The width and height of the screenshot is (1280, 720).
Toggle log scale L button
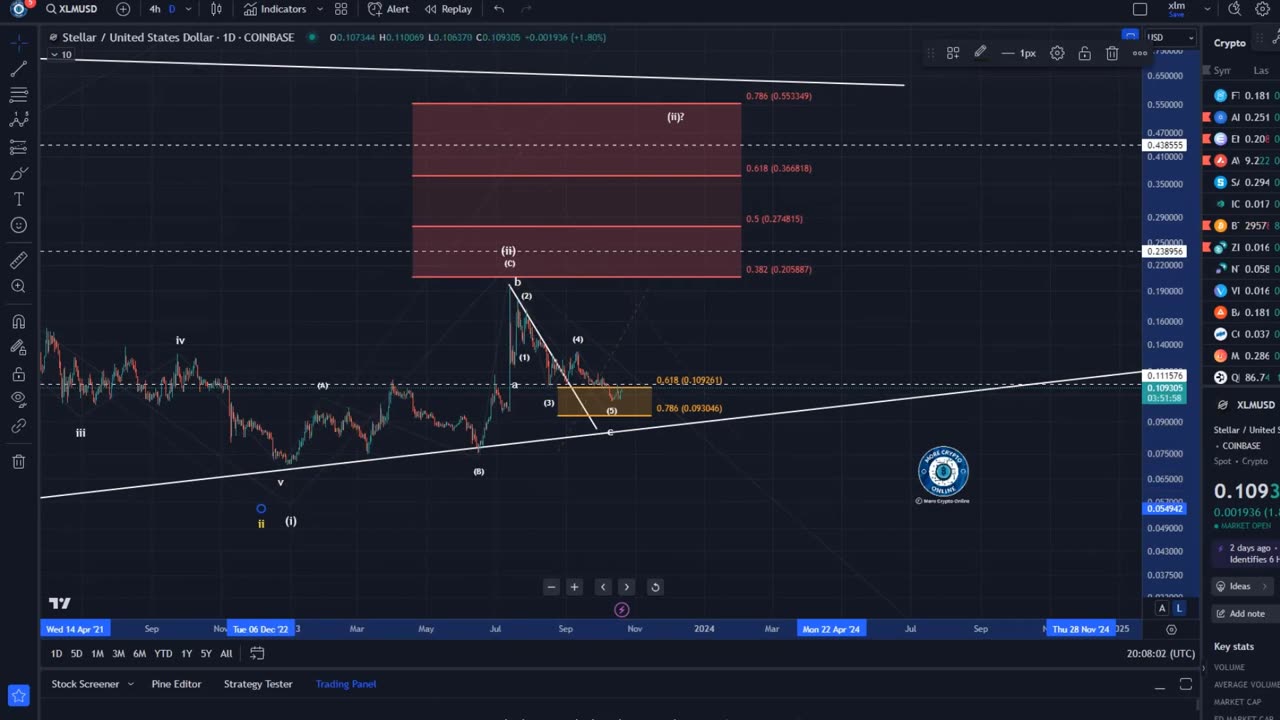click(1179, 608)
